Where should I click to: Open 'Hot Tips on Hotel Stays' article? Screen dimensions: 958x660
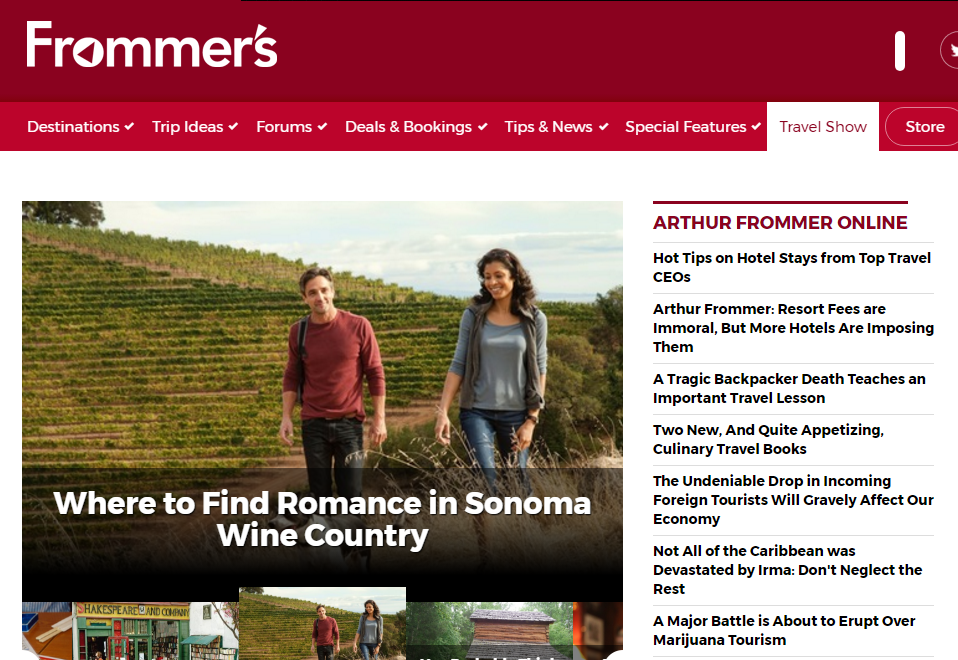(x=792, y=267)
